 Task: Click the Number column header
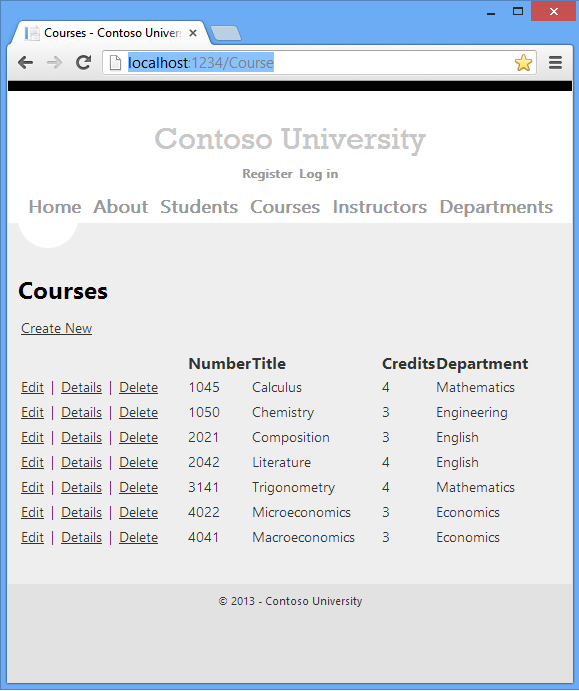[x=219, y=364]
